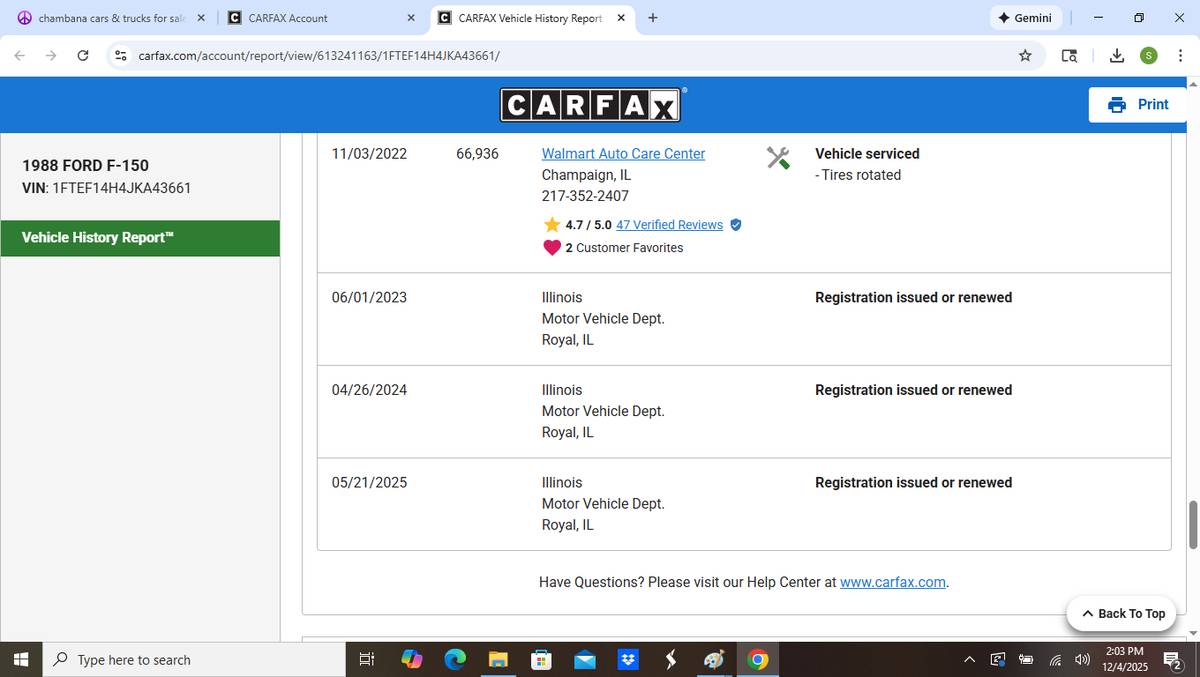Bookmark this page with star icon
Viewport: 1200px width, 677px height.
click(x=1025, y=56)
